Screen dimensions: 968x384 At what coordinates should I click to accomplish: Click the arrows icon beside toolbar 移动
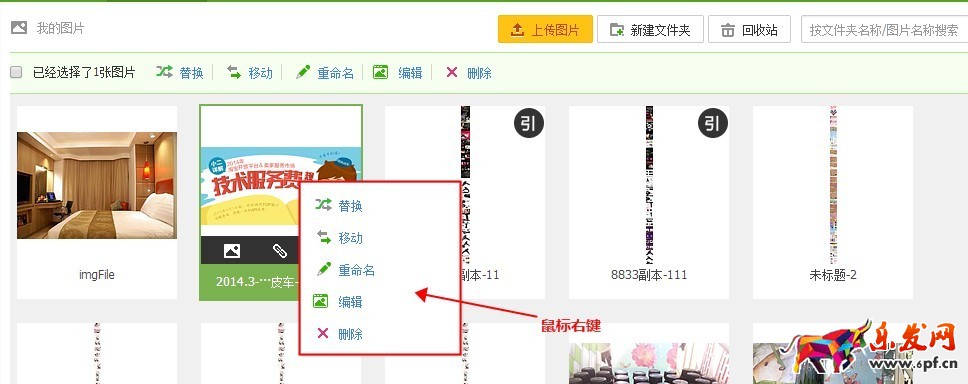[233, 72]
